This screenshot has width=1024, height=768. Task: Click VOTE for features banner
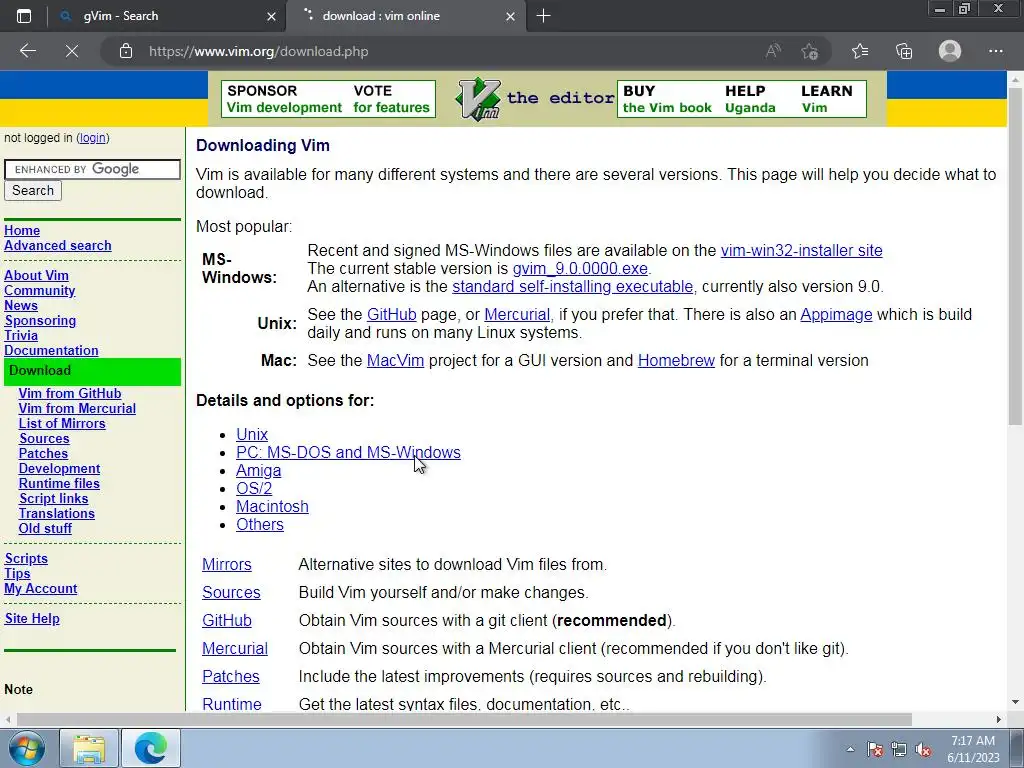[x=391, y=99]
